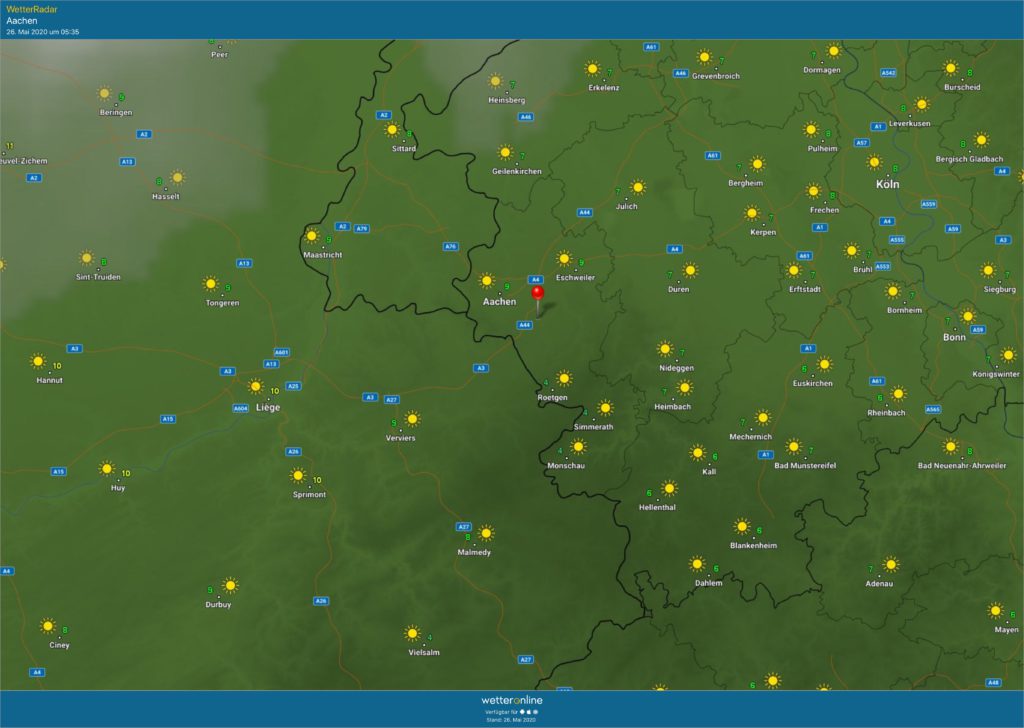Click the A601 motorway badge near Liège
The height and width of the screenshot is (728, 1024).
click(281, 353)
